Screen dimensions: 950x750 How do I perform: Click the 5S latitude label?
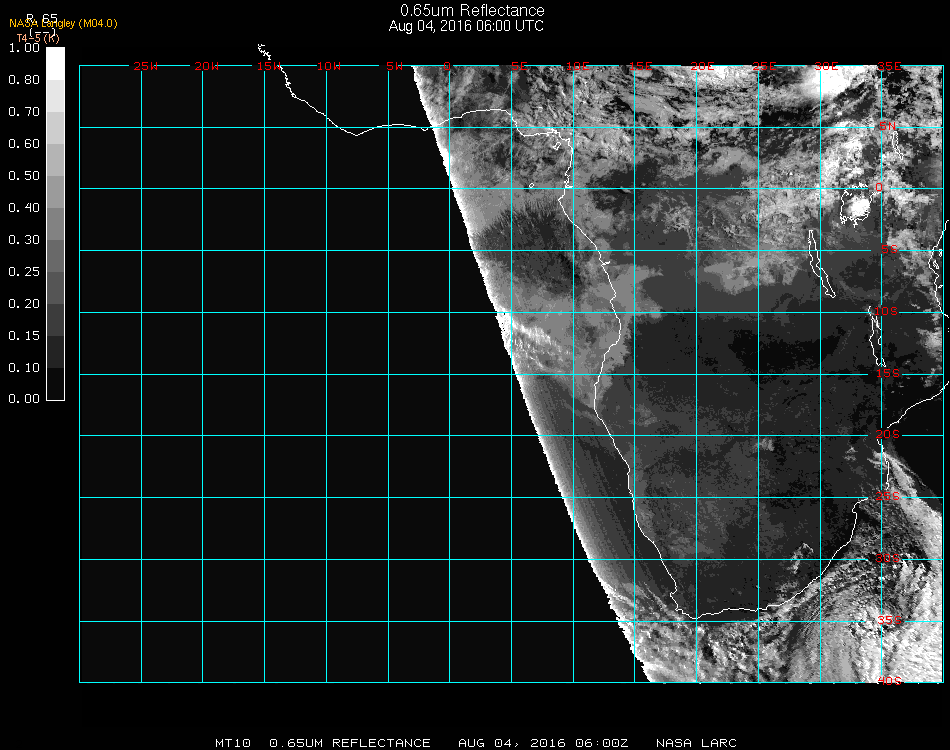point(889,250)
